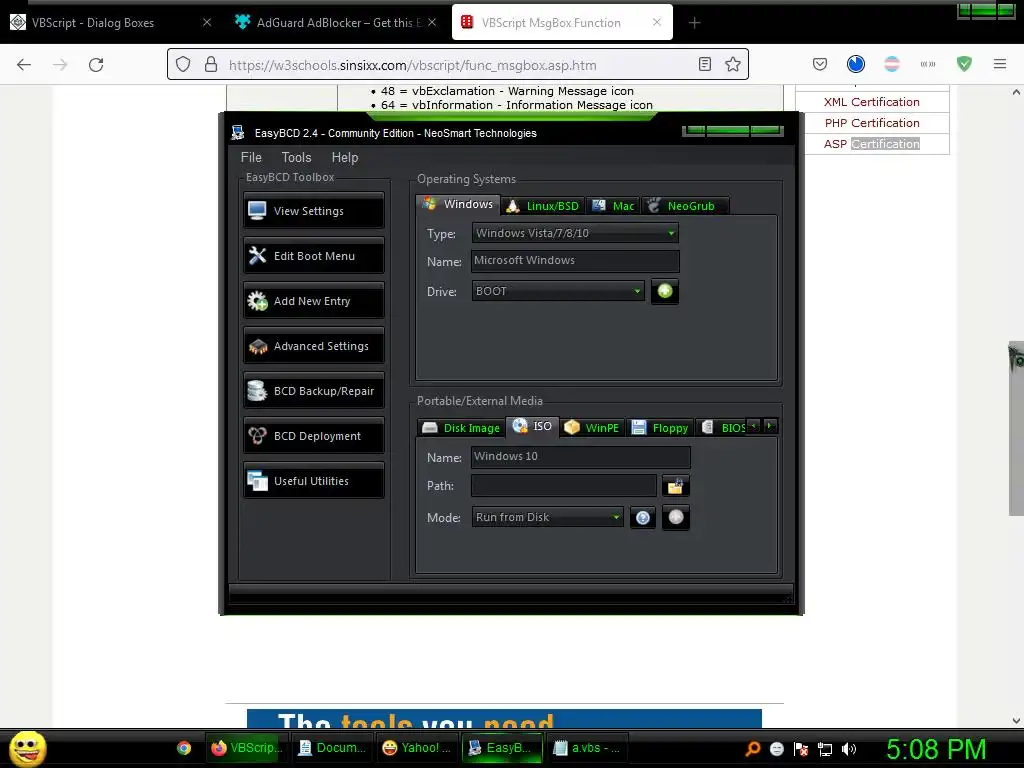Open the BCD Deployment section

pyautogui.click(x=313, y=436)
